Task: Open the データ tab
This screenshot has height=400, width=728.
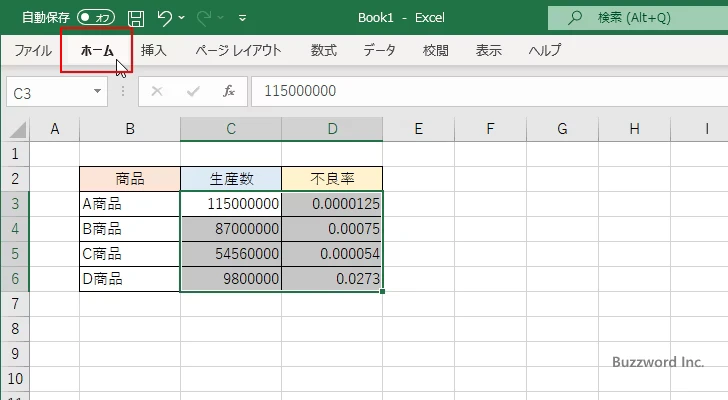Action: [x=379, y=50]
